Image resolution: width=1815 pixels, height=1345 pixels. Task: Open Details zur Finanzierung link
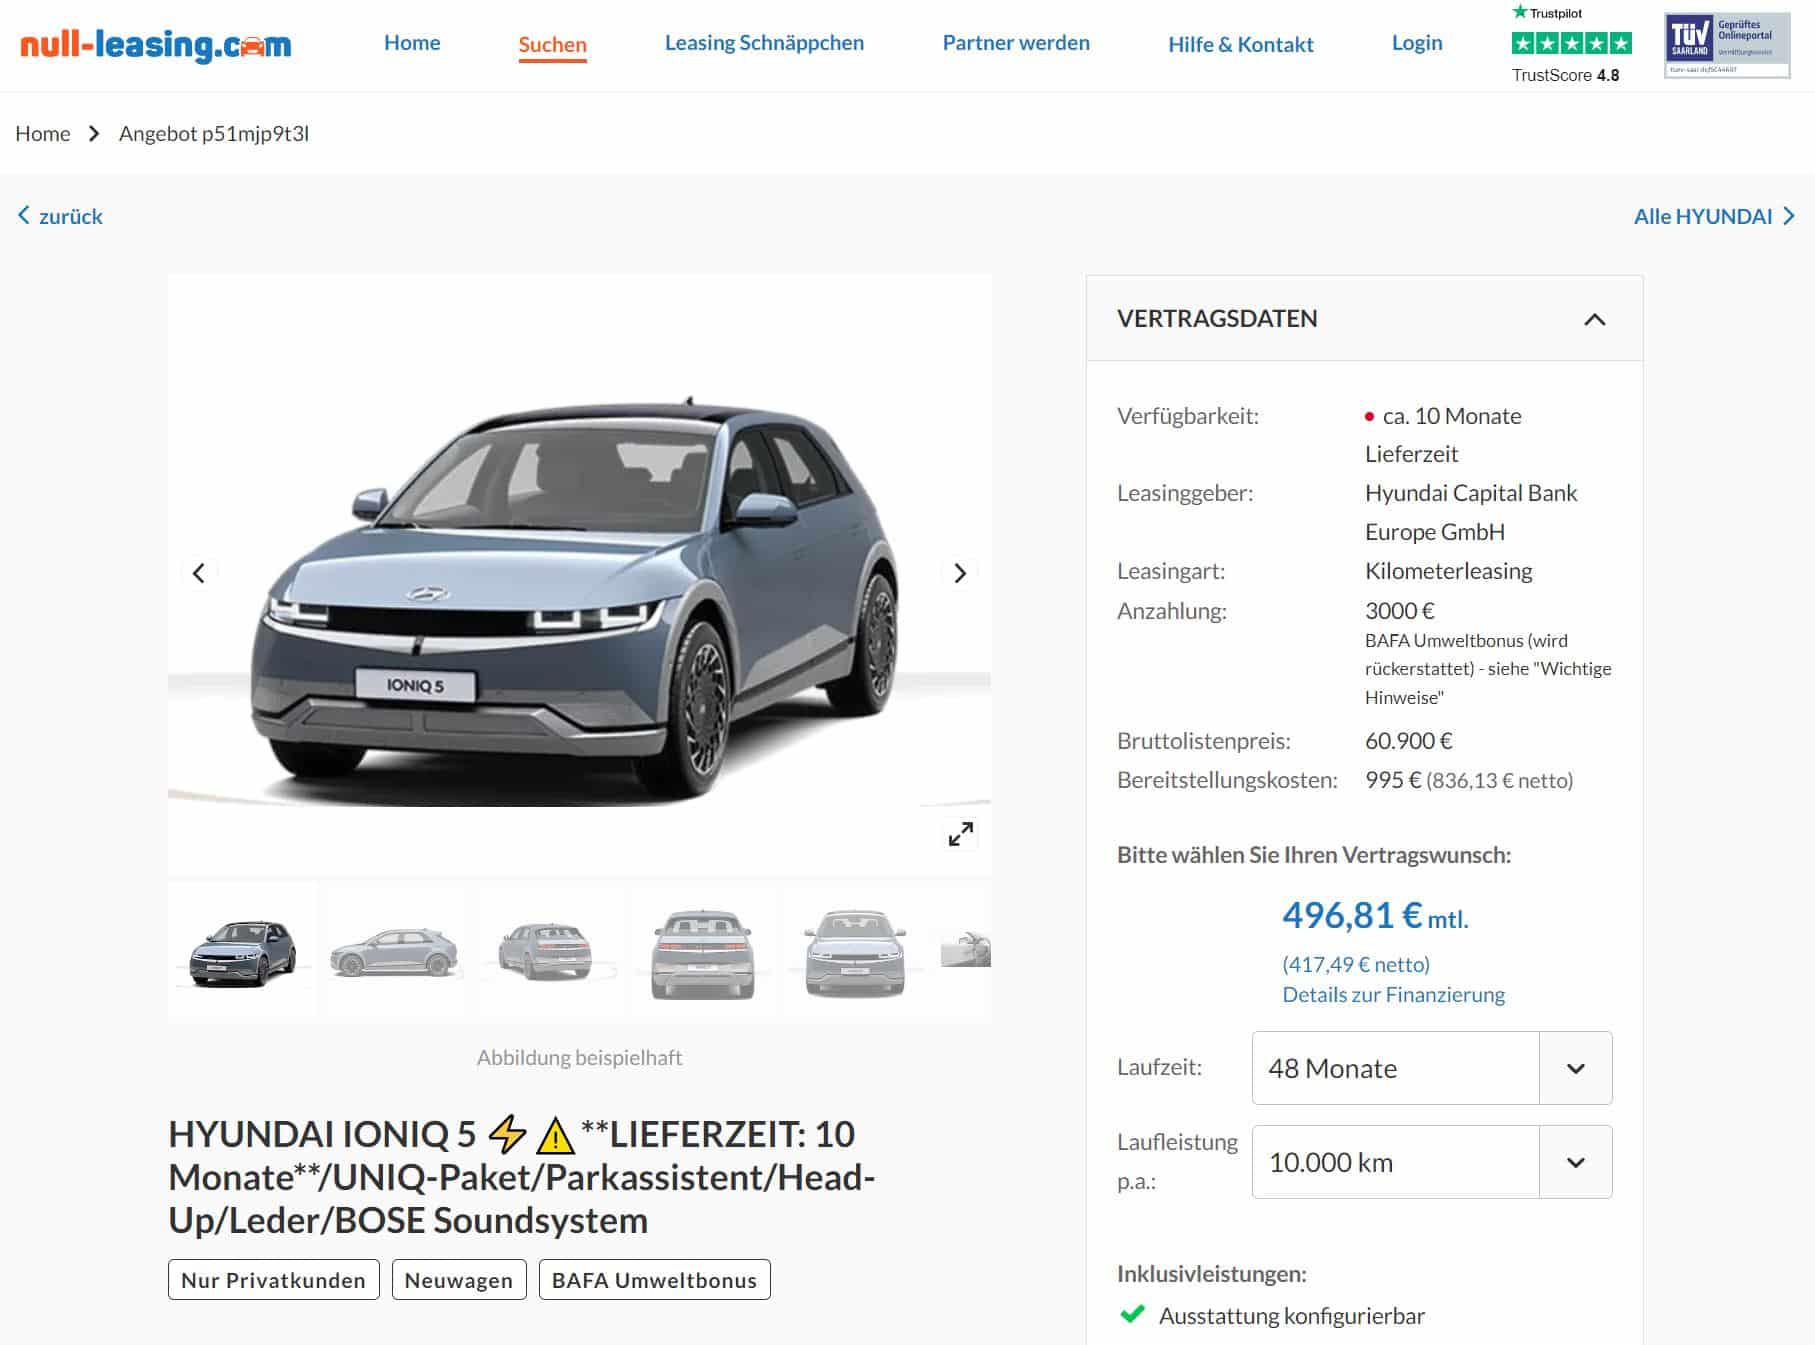pos(1393,994)
